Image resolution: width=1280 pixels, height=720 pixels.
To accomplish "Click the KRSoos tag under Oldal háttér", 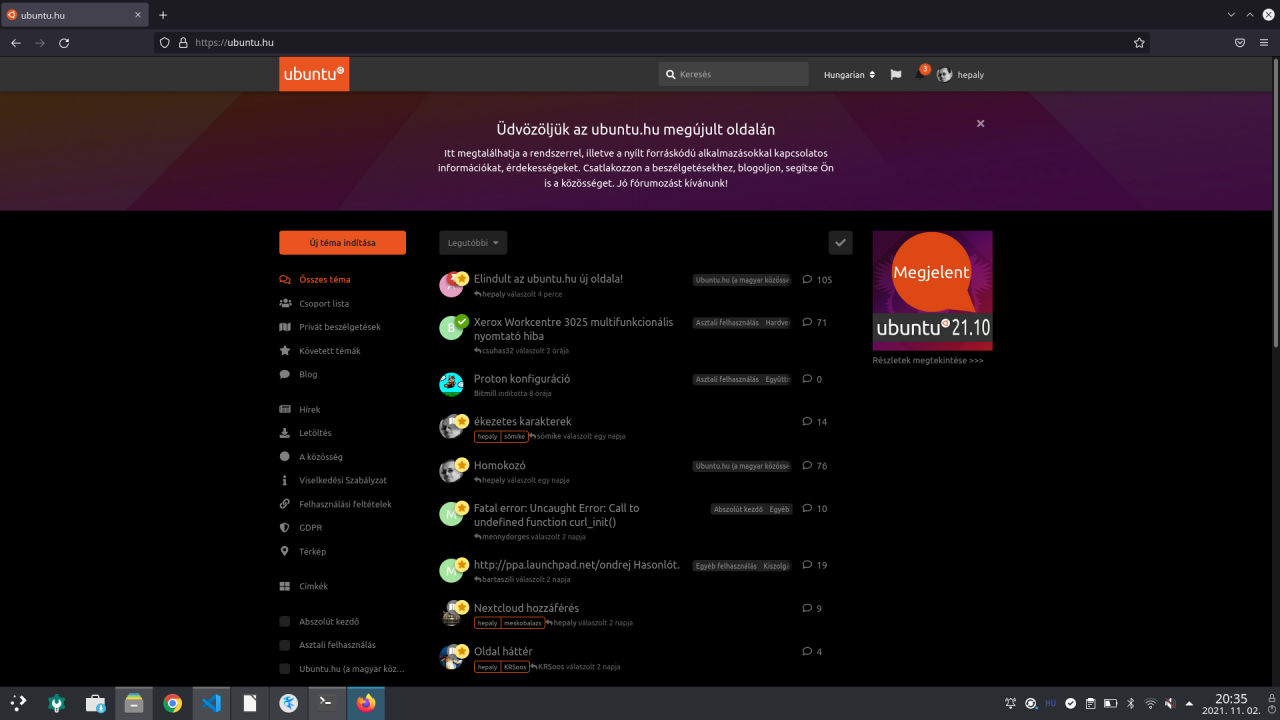I will pyautogui.click(x=515, y=667).
